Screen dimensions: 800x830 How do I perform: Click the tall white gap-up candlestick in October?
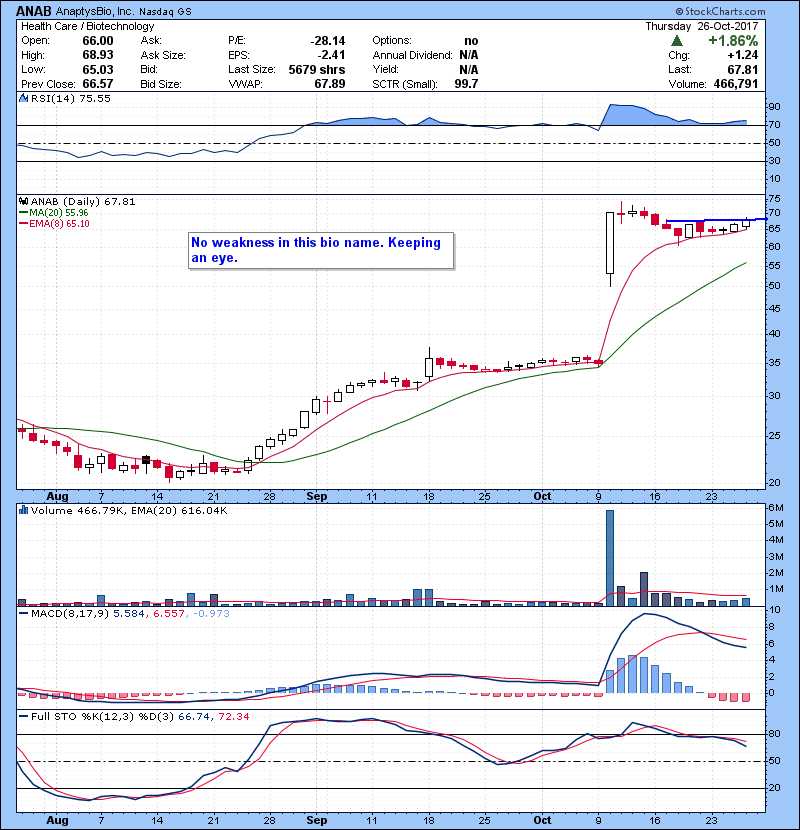coord(610,243)
